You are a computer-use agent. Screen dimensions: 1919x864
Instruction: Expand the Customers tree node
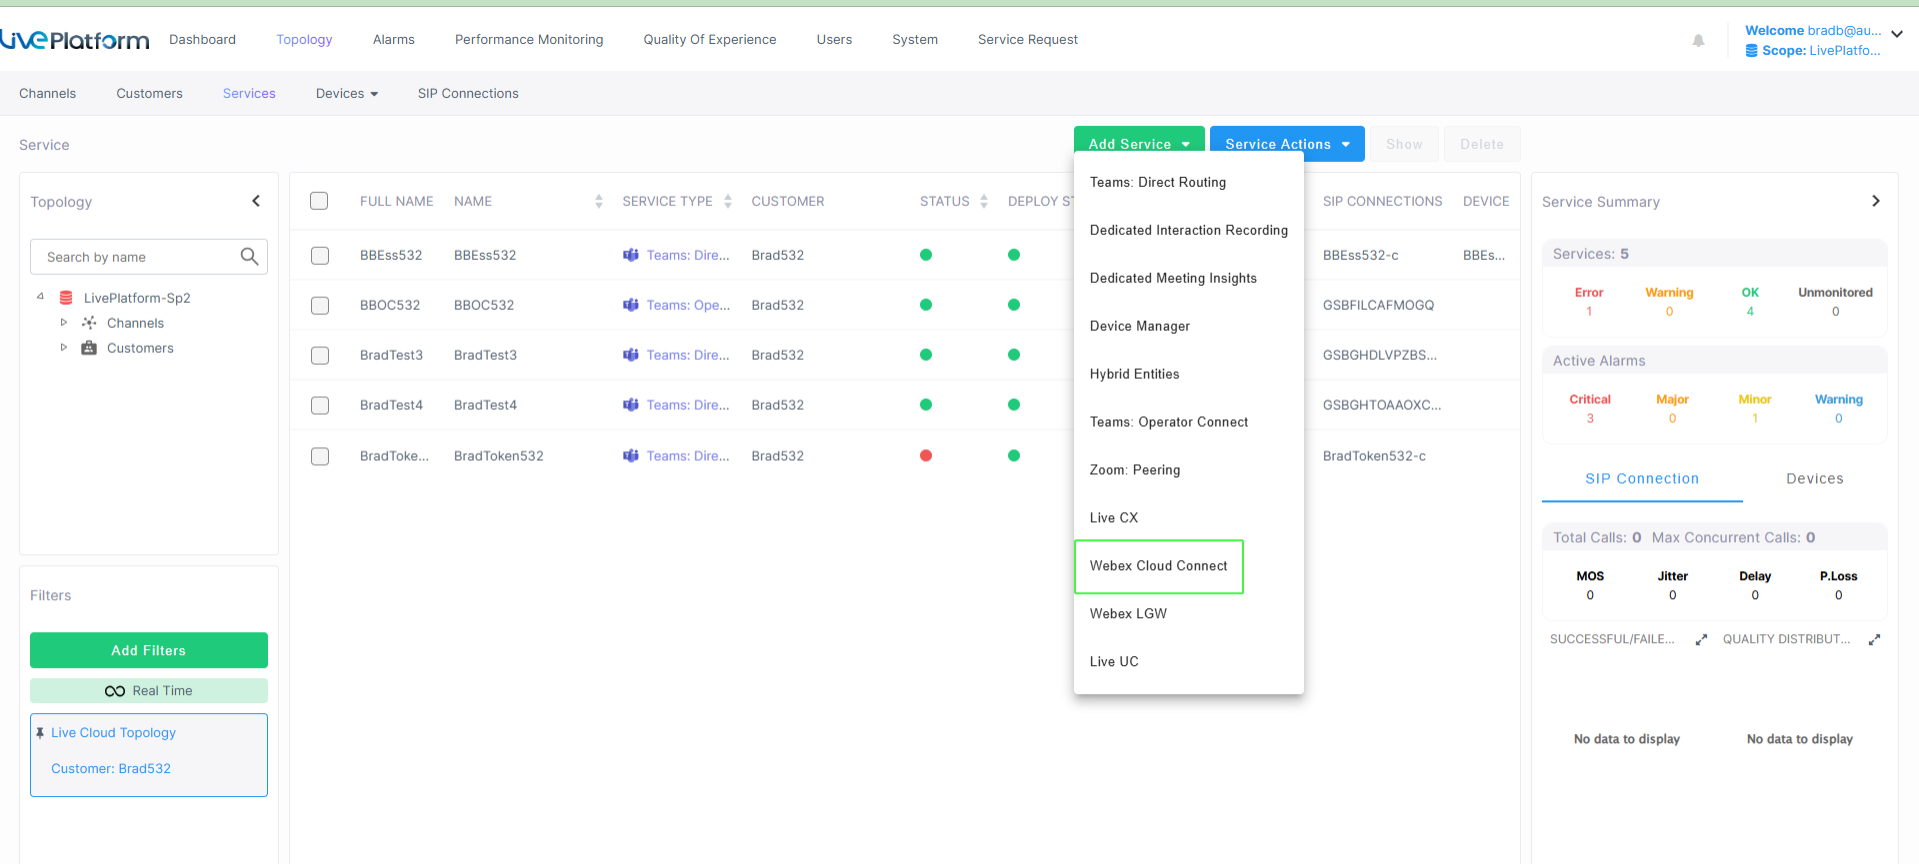click(63, 347)
